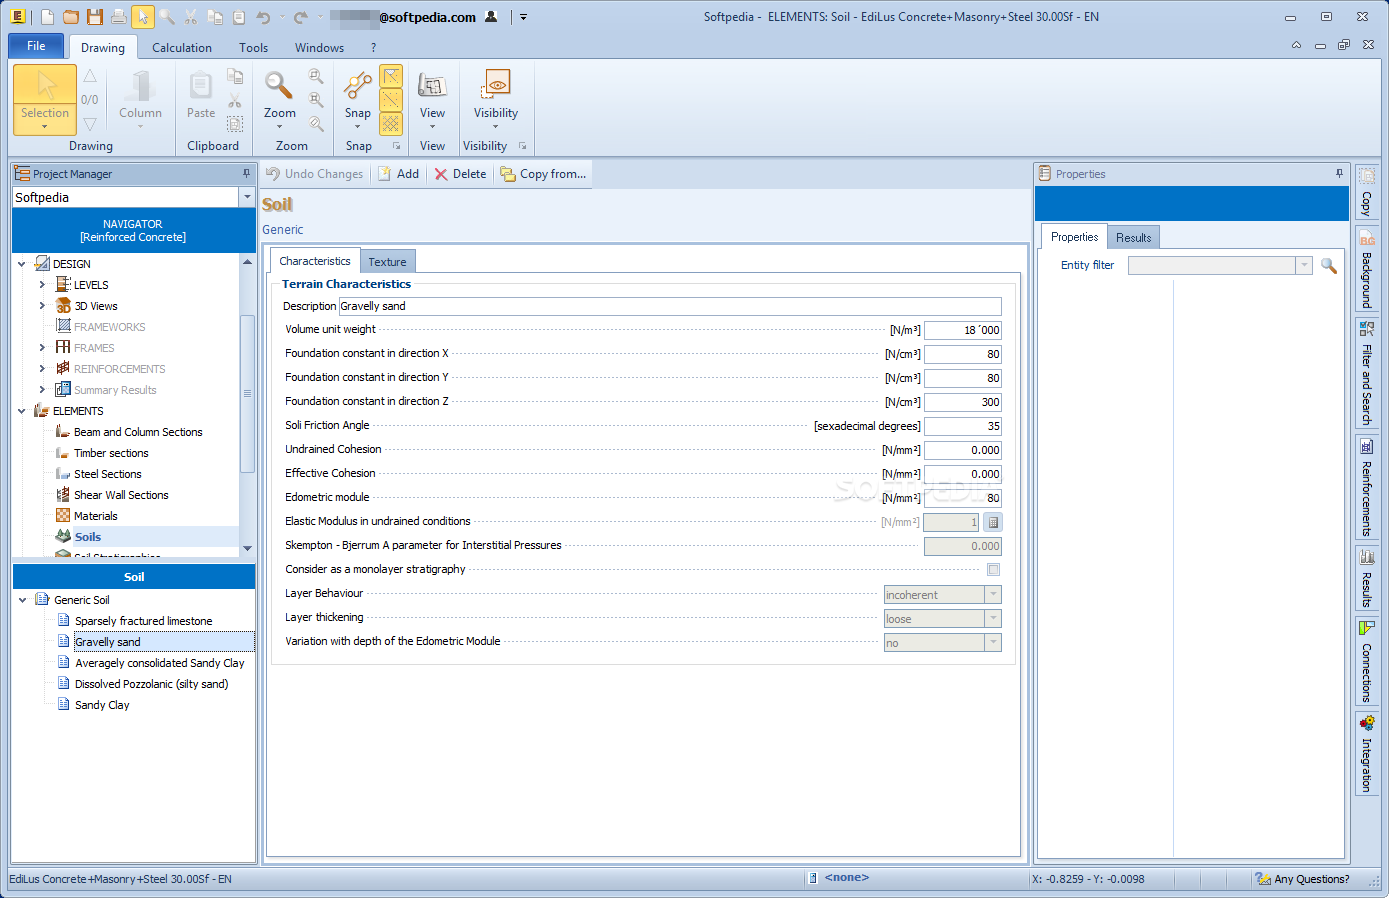Click Any Questions? in the status bar
Screen dimensions: 1389x898
(1303, 879)
